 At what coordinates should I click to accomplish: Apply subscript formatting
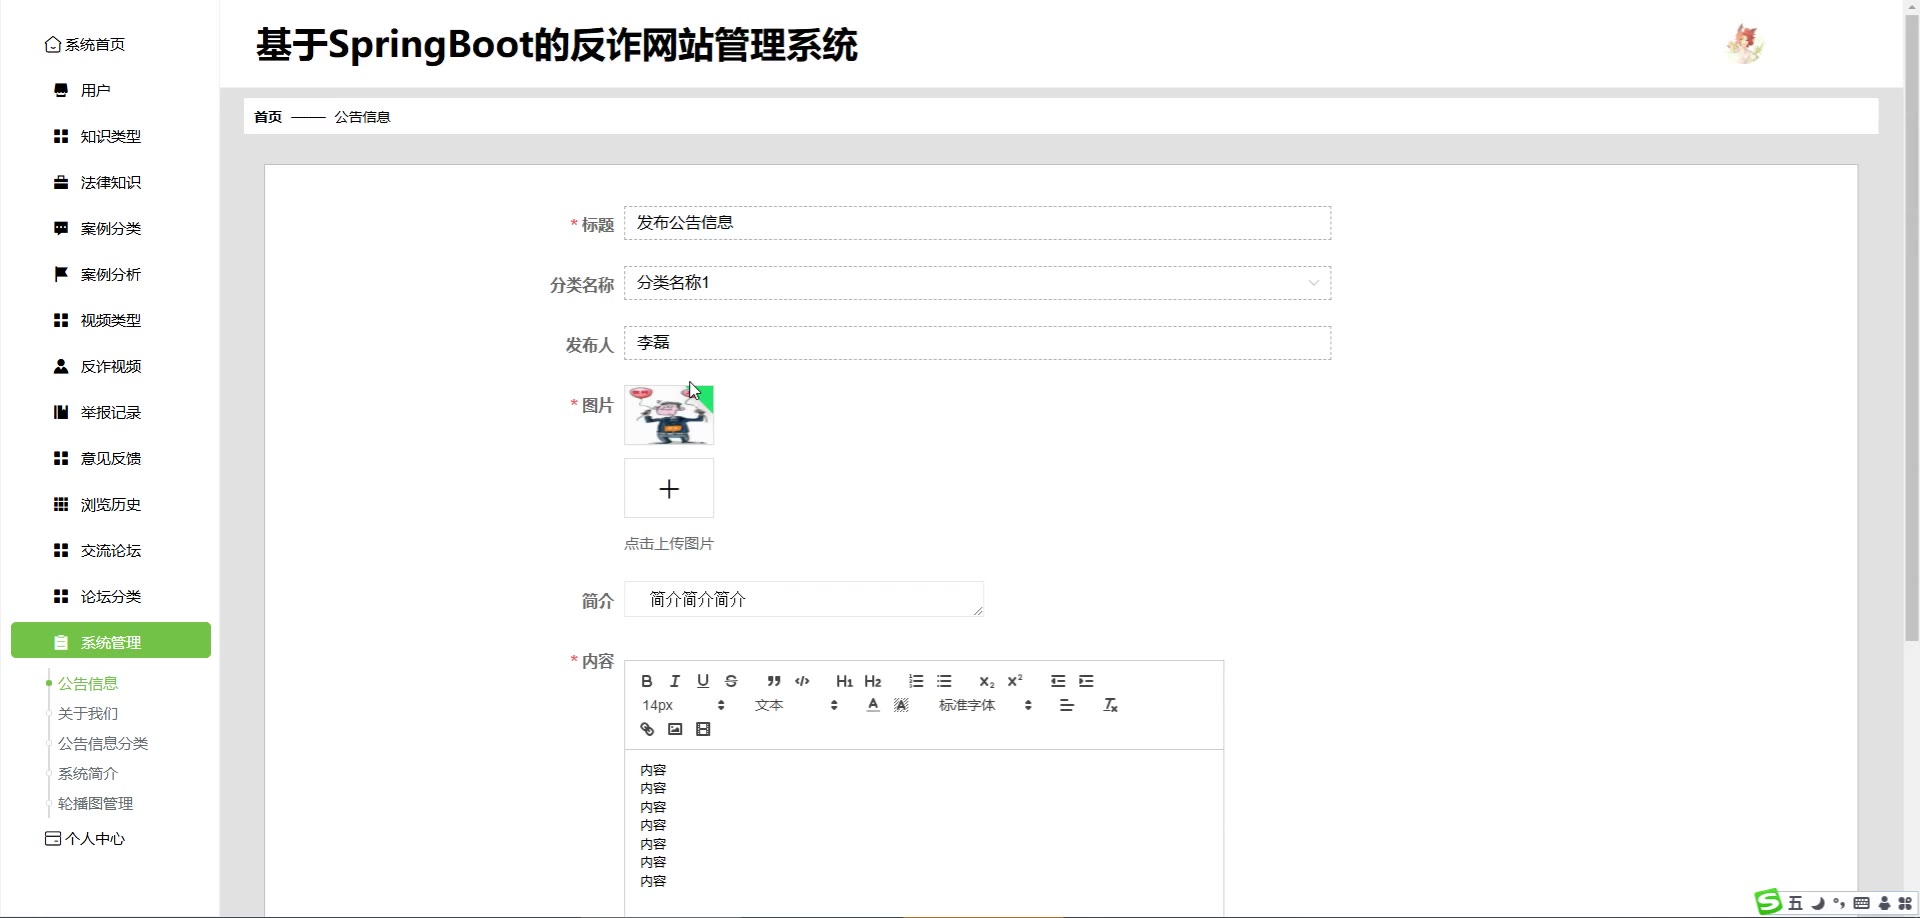tap(987, 681)
